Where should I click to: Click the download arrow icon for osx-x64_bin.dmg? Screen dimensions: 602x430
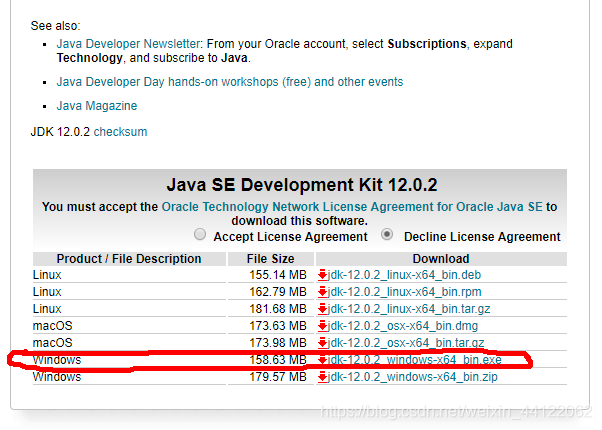click(x=322, y=326)
